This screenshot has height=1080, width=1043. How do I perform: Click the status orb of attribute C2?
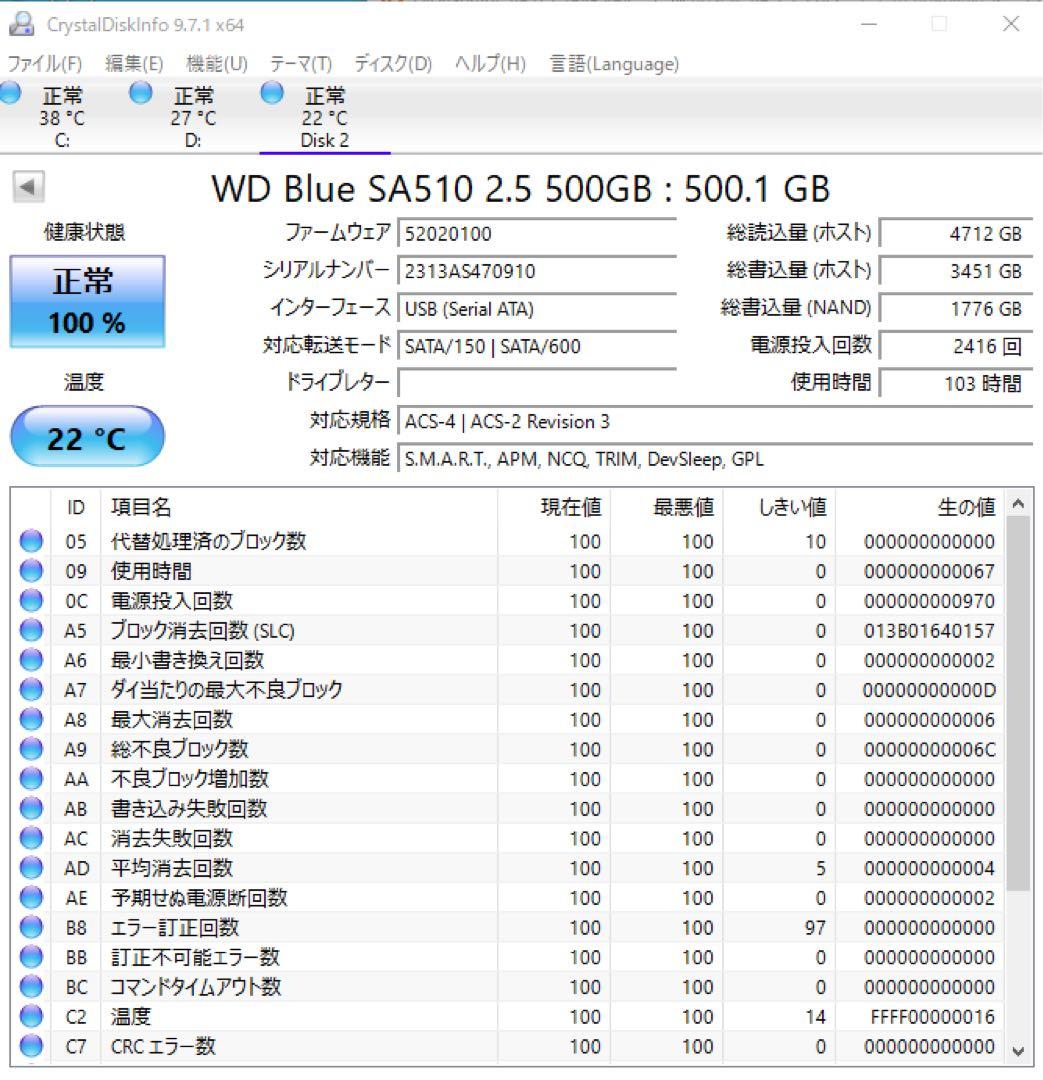(31, 1017)
